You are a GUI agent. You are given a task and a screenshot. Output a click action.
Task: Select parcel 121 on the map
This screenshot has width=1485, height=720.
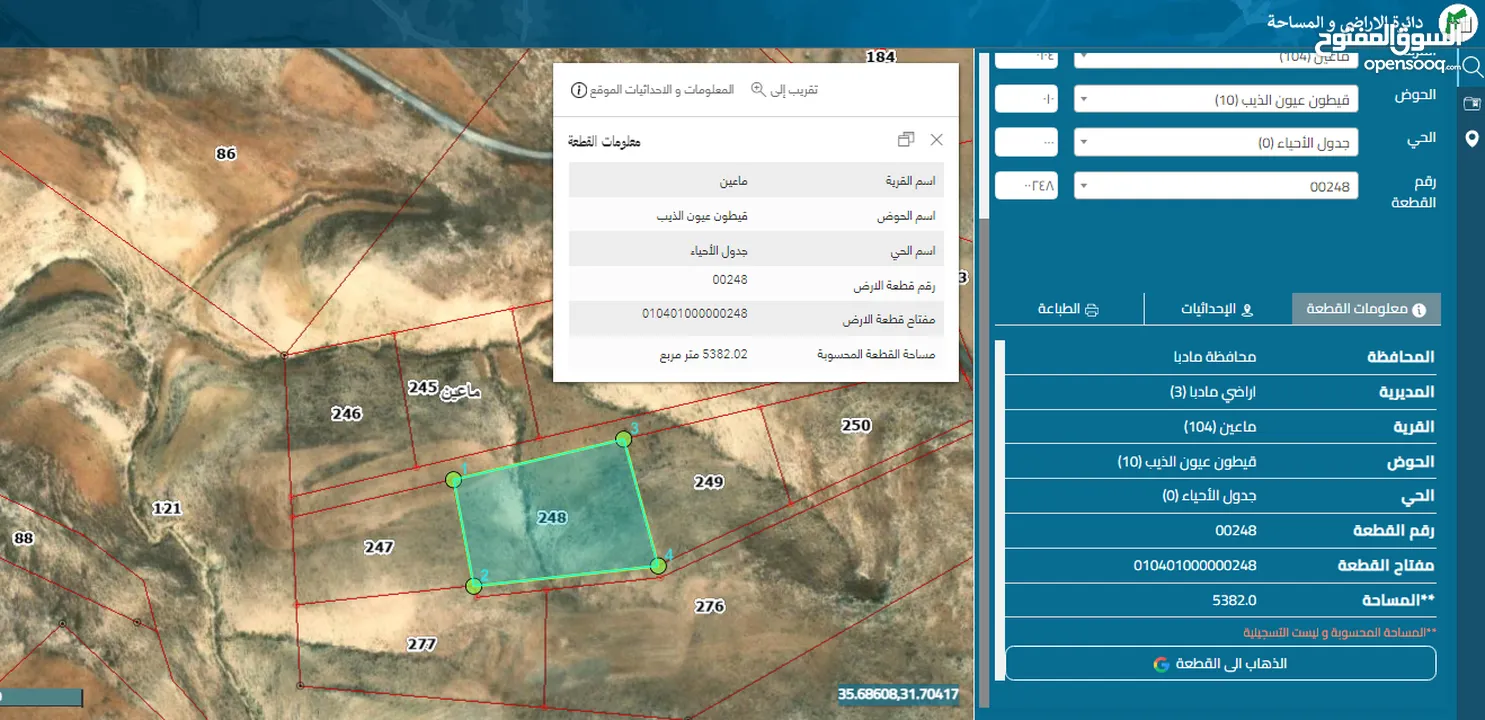[167, 508]
